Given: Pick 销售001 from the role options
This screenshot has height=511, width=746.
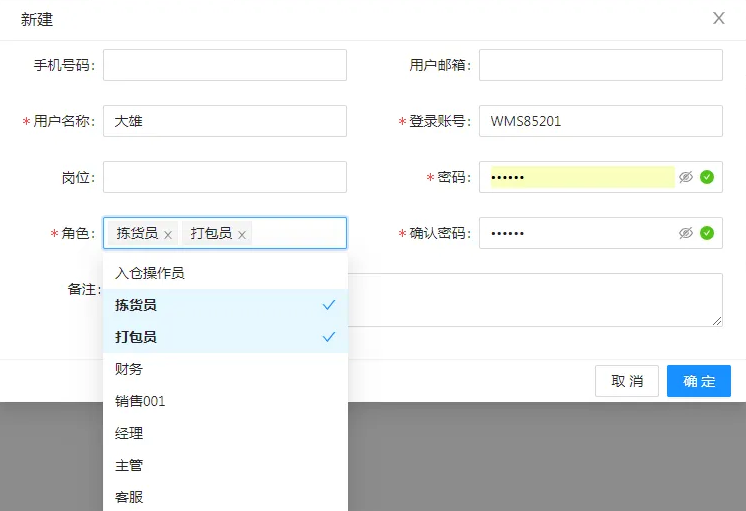Looking at the screenshot, I should tap(140, 401).
